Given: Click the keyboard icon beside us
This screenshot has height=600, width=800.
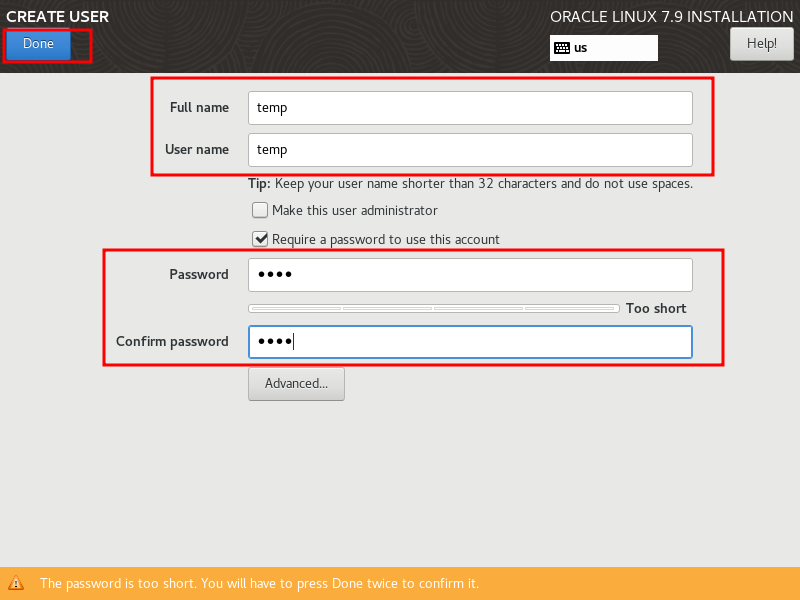Looking at the screenshot, I should click(562, 48).
